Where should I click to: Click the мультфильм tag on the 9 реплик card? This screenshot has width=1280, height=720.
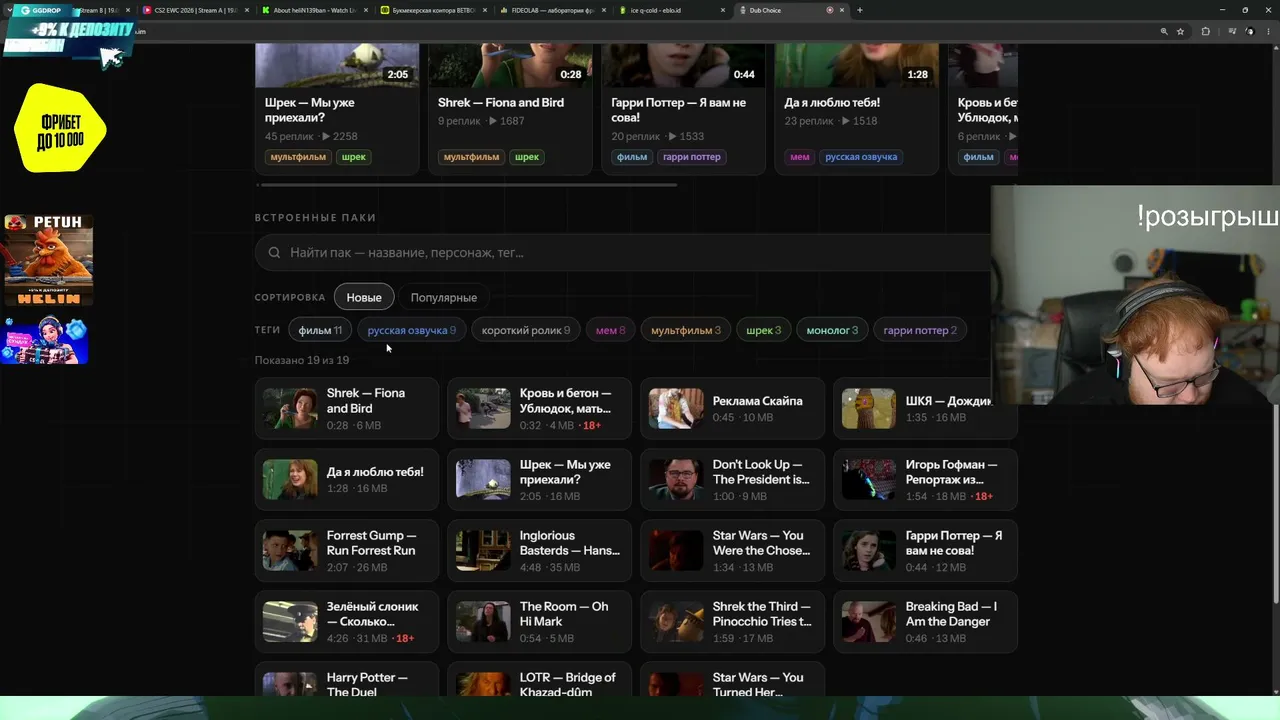coord(471,157)
